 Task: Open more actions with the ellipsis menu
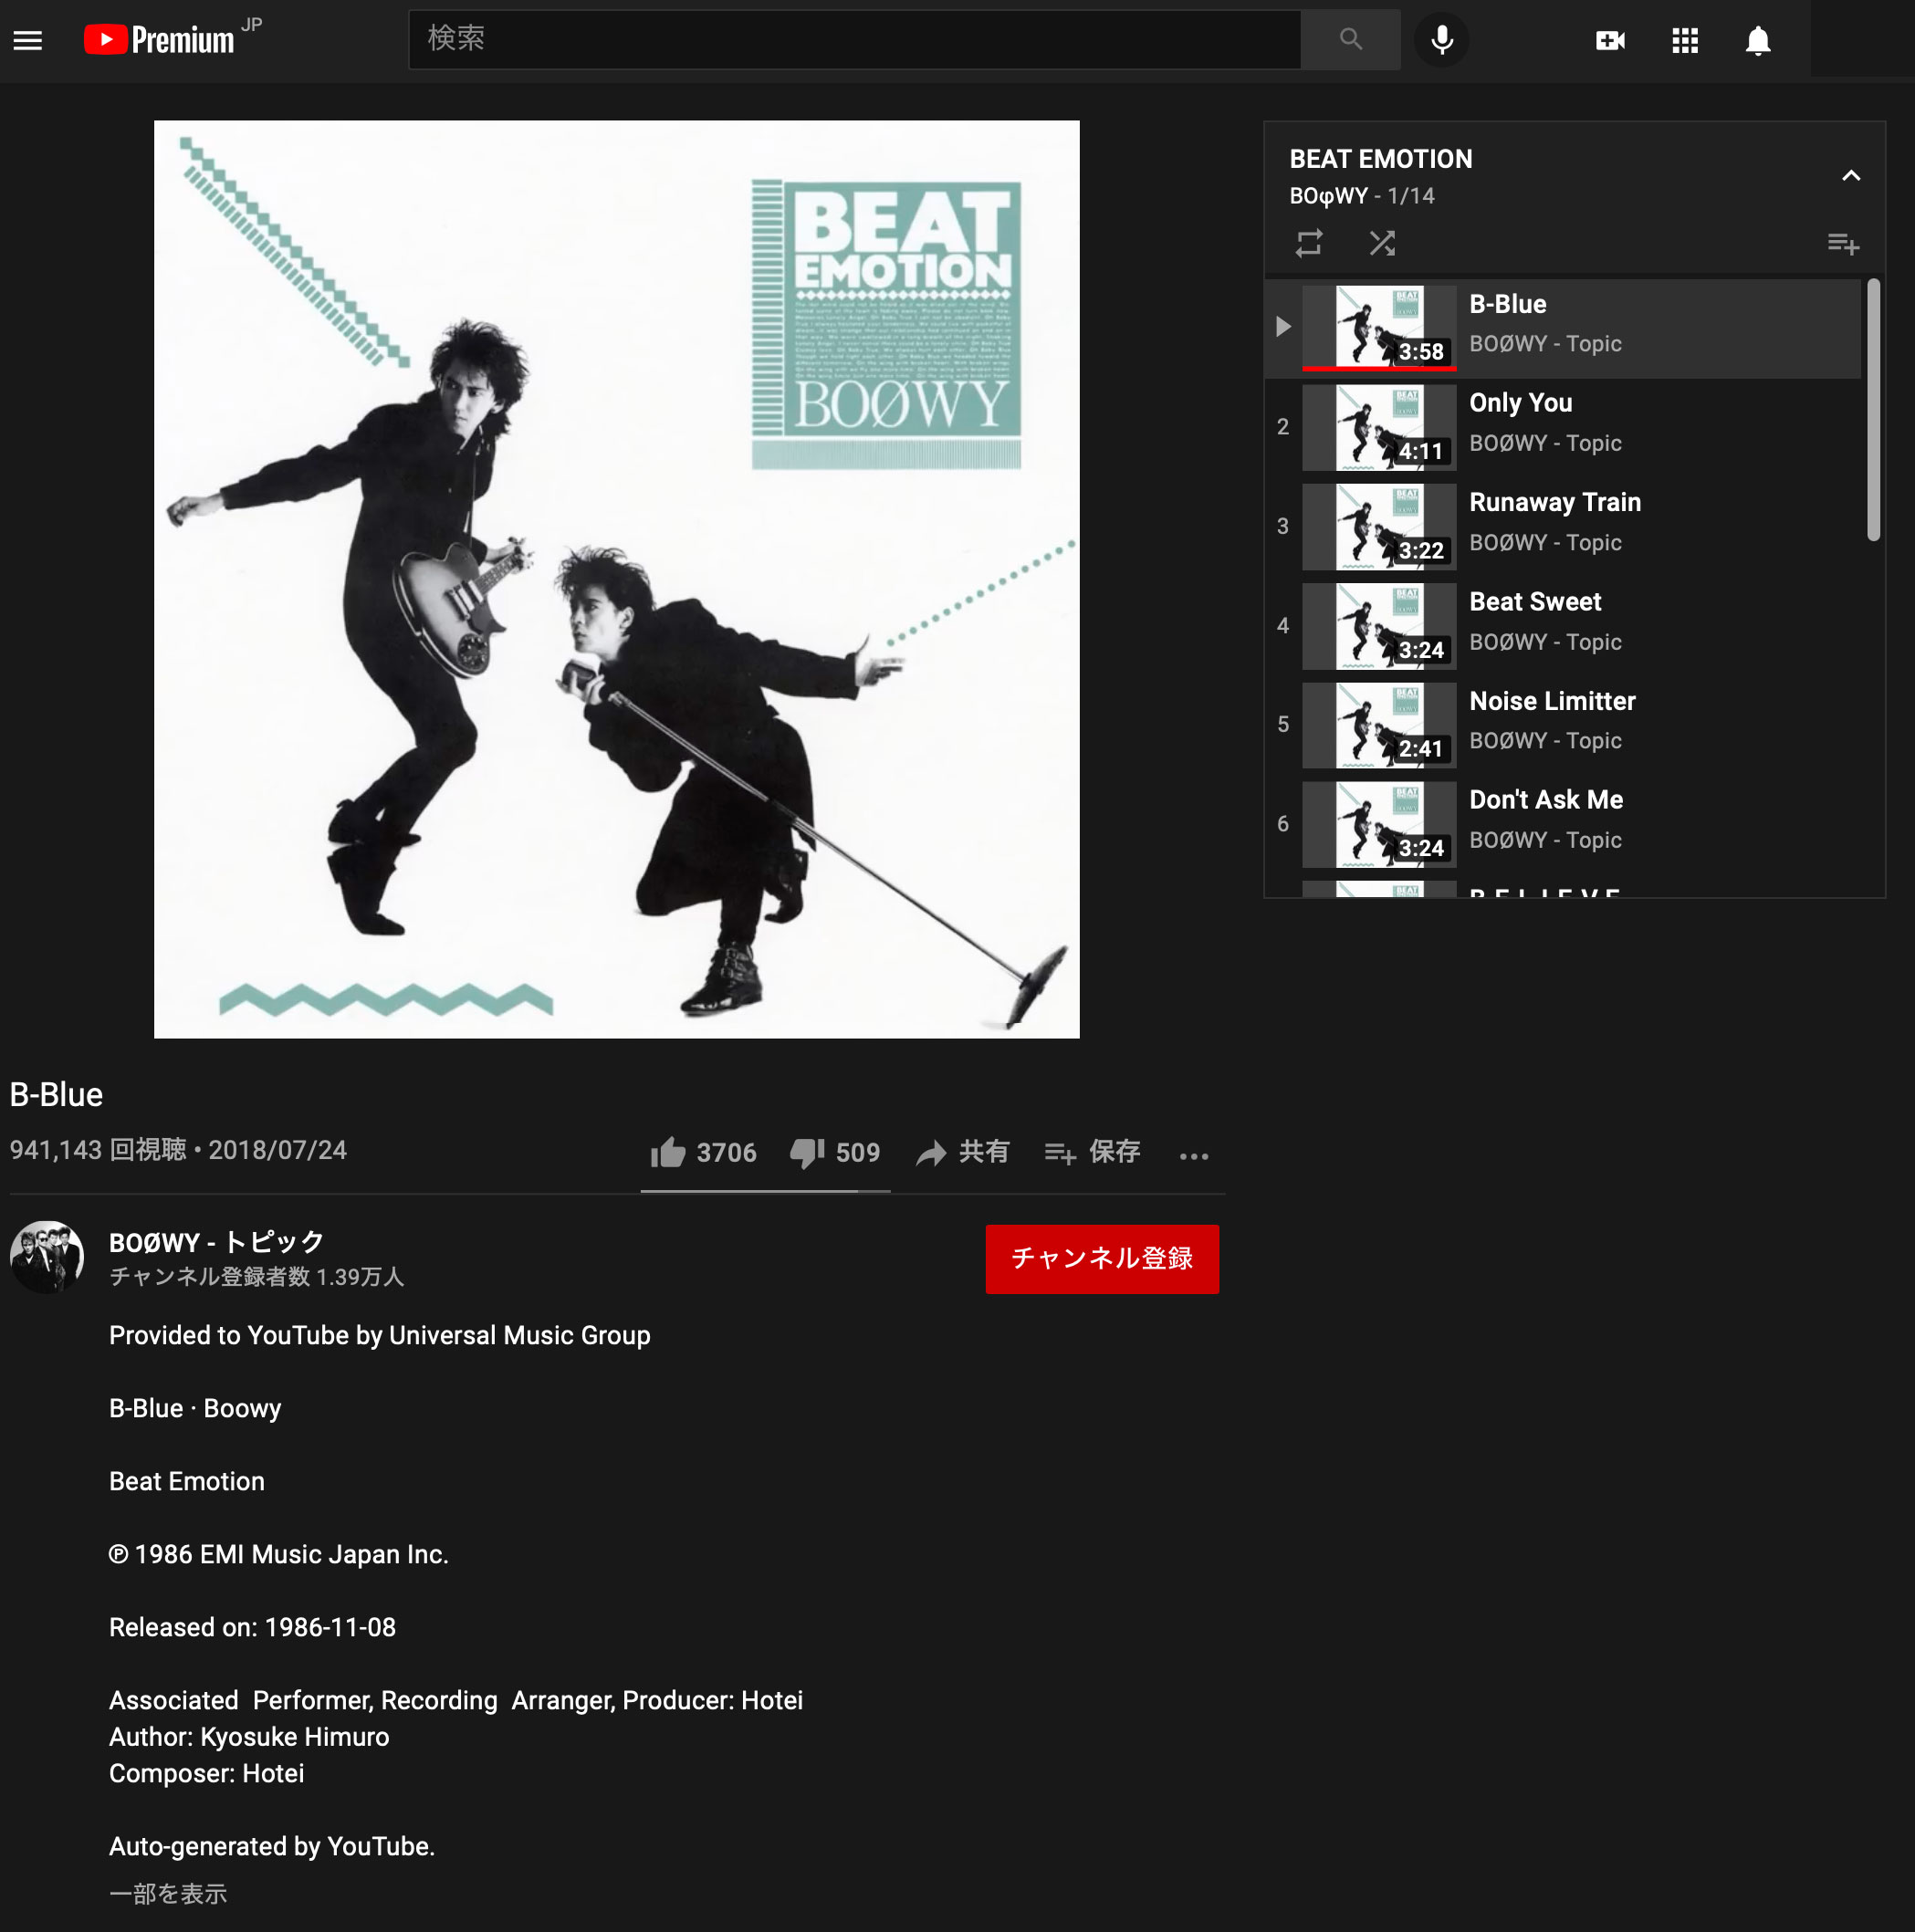click(x=1194, y=1155)
